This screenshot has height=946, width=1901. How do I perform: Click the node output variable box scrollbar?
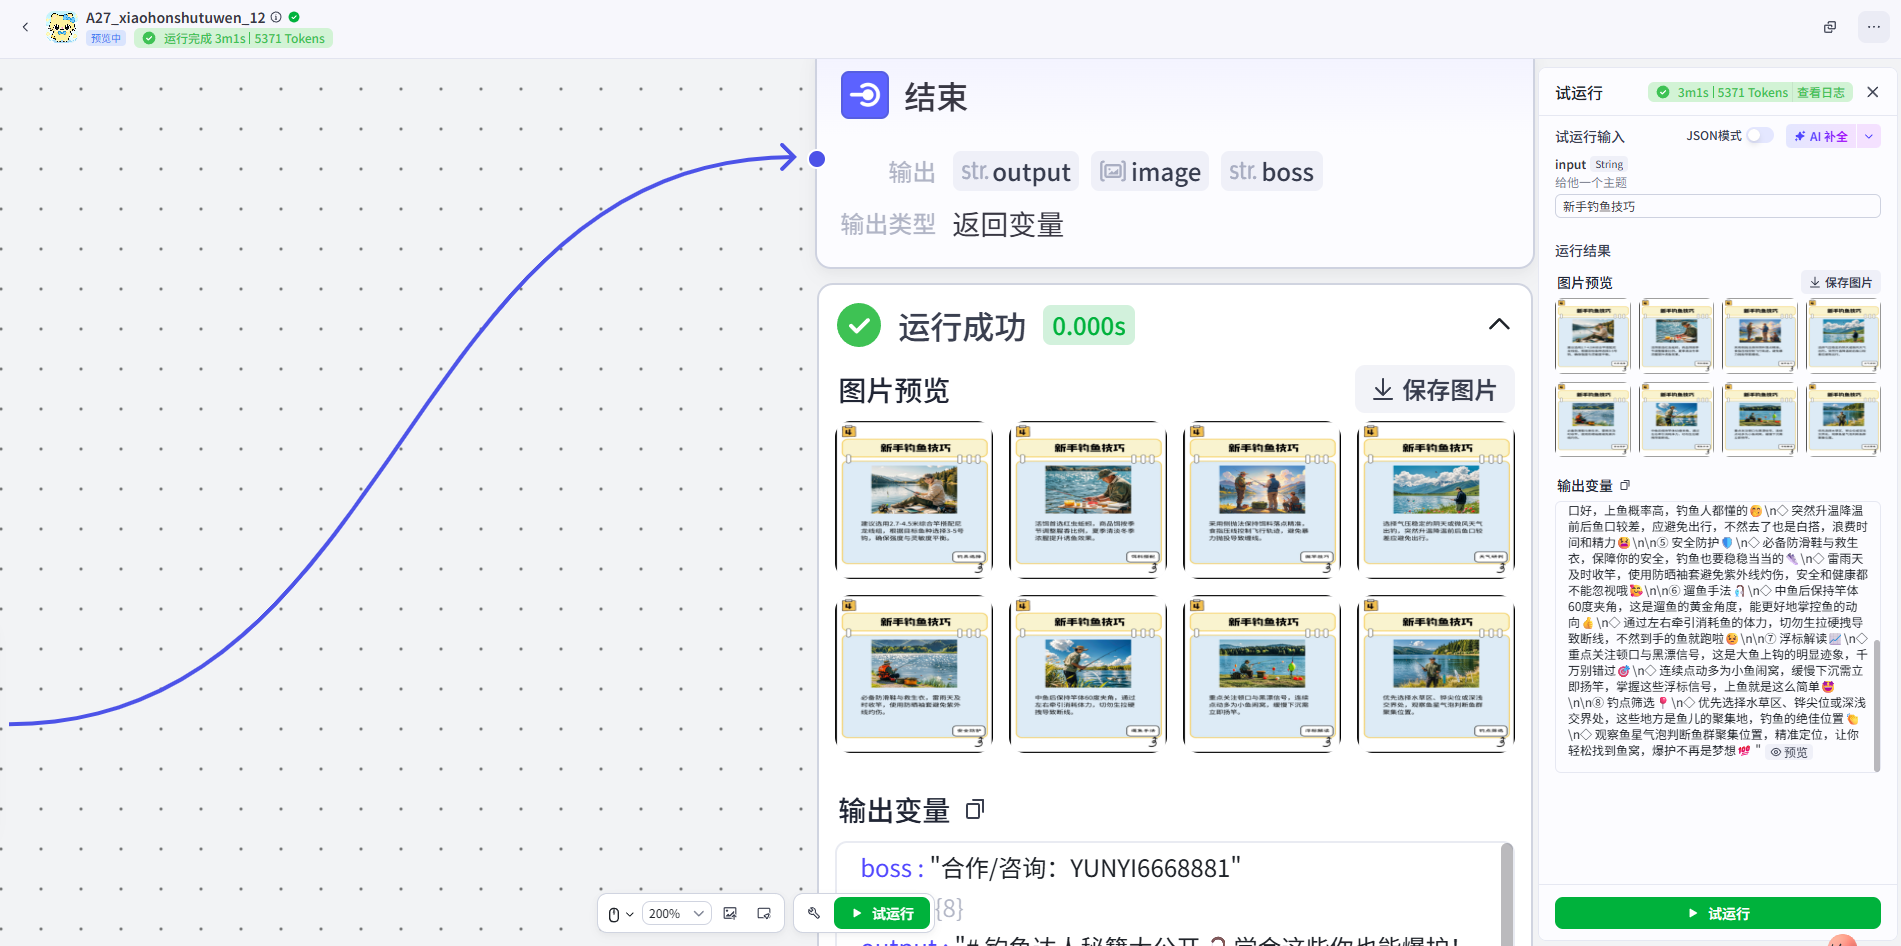pyautogui.click(x=1506, y=893)
